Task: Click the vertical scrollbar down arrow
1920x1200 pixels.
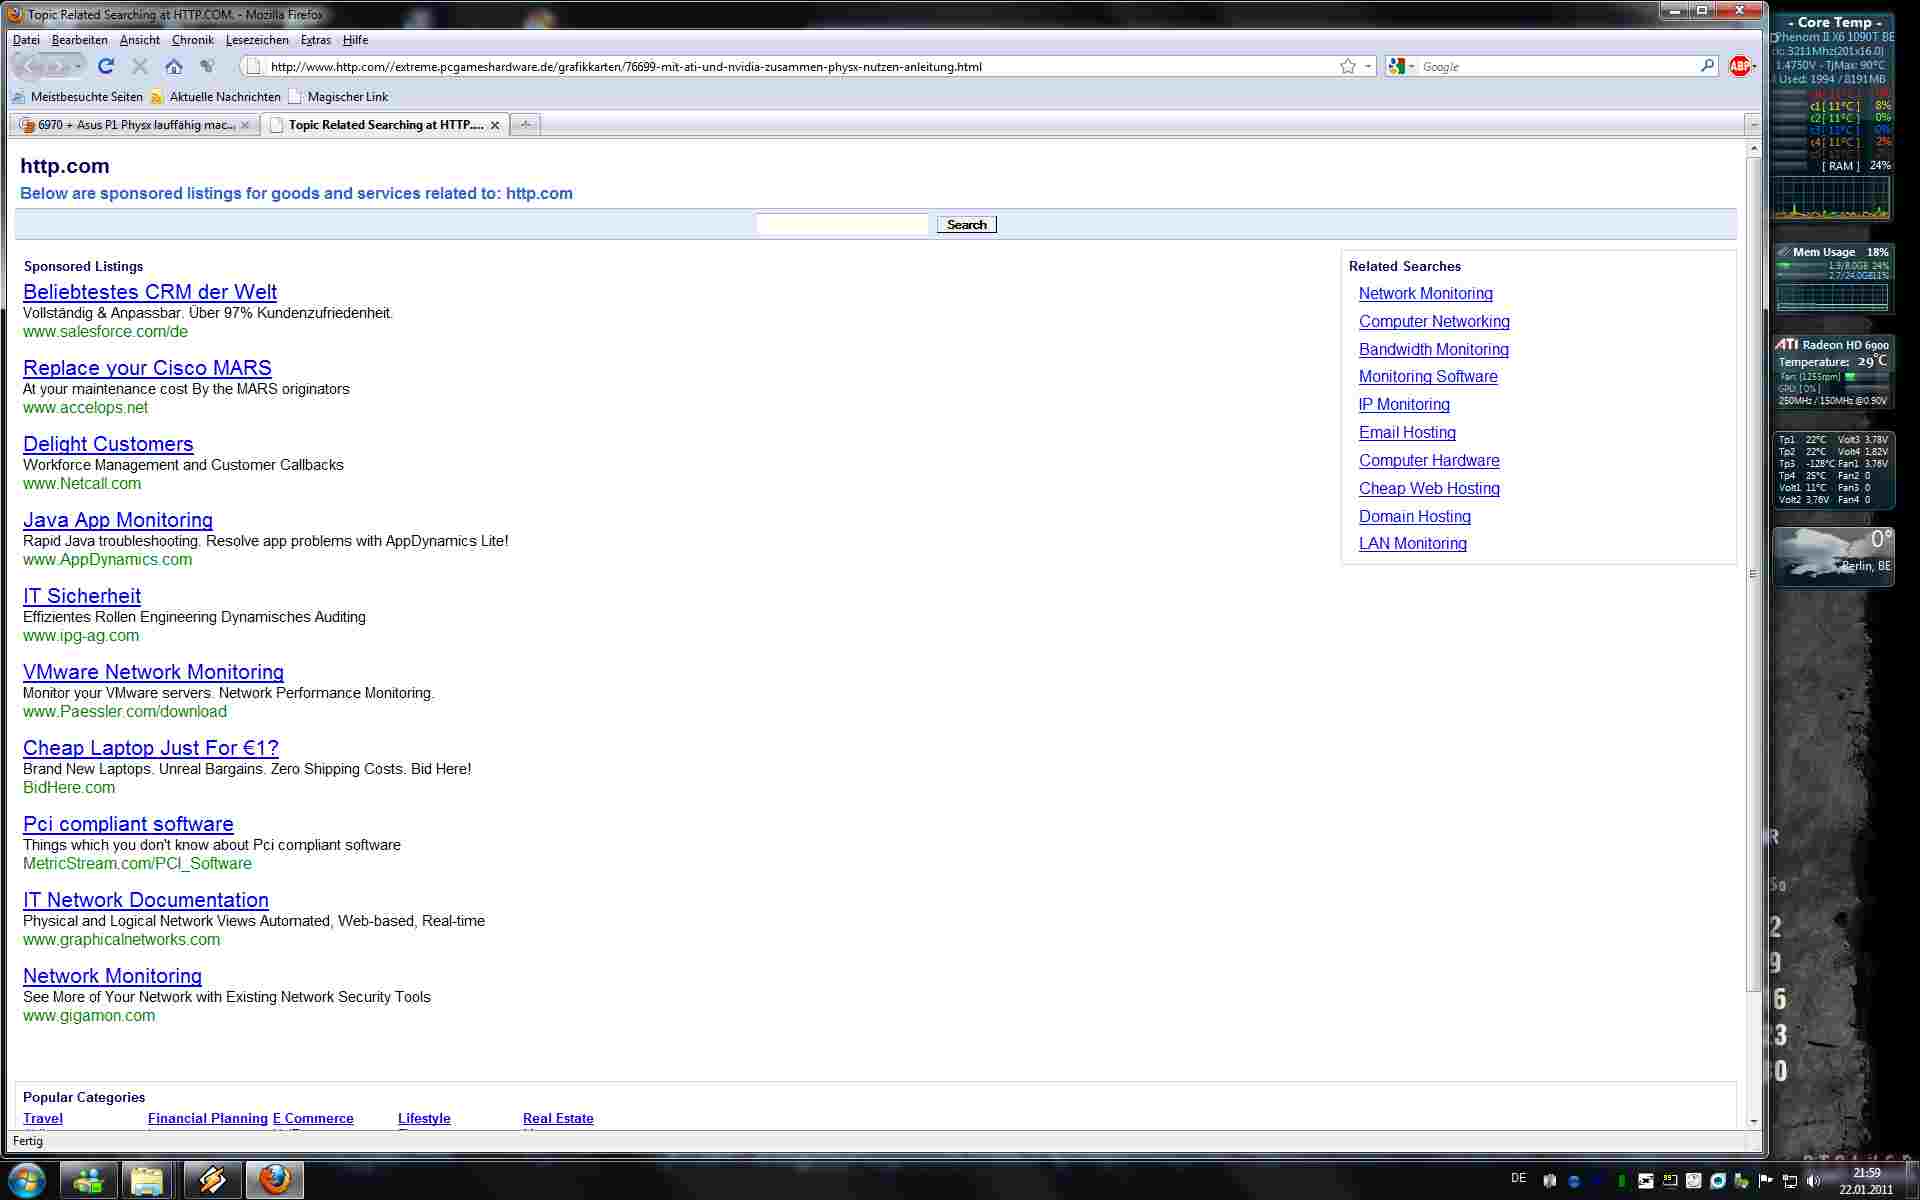Action: tap(1753, 1122)
